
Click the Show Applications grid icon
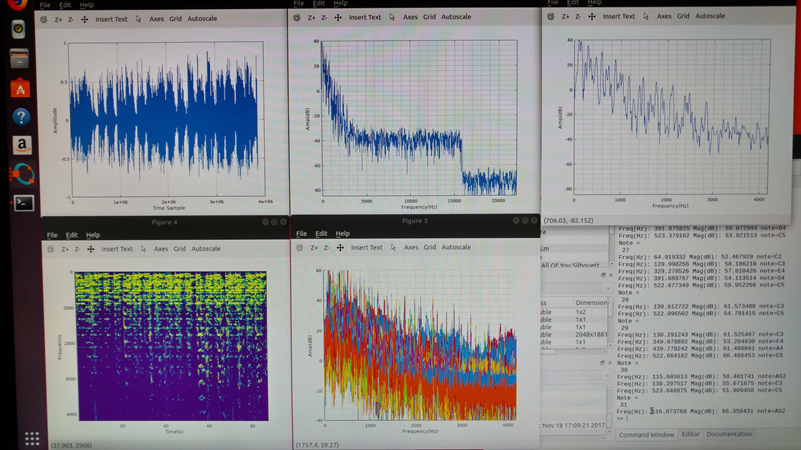click(x=32, y=438)
